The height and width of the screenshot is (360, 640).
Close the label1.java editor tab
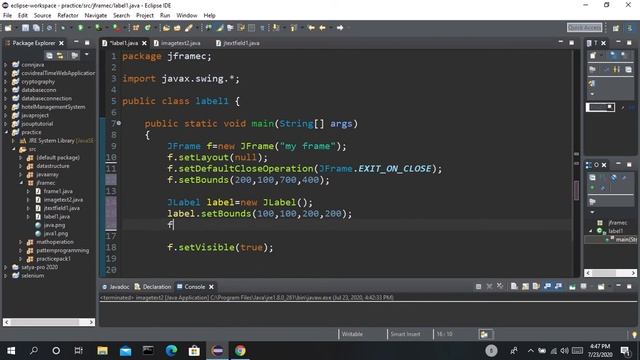[x=144, y=43]
